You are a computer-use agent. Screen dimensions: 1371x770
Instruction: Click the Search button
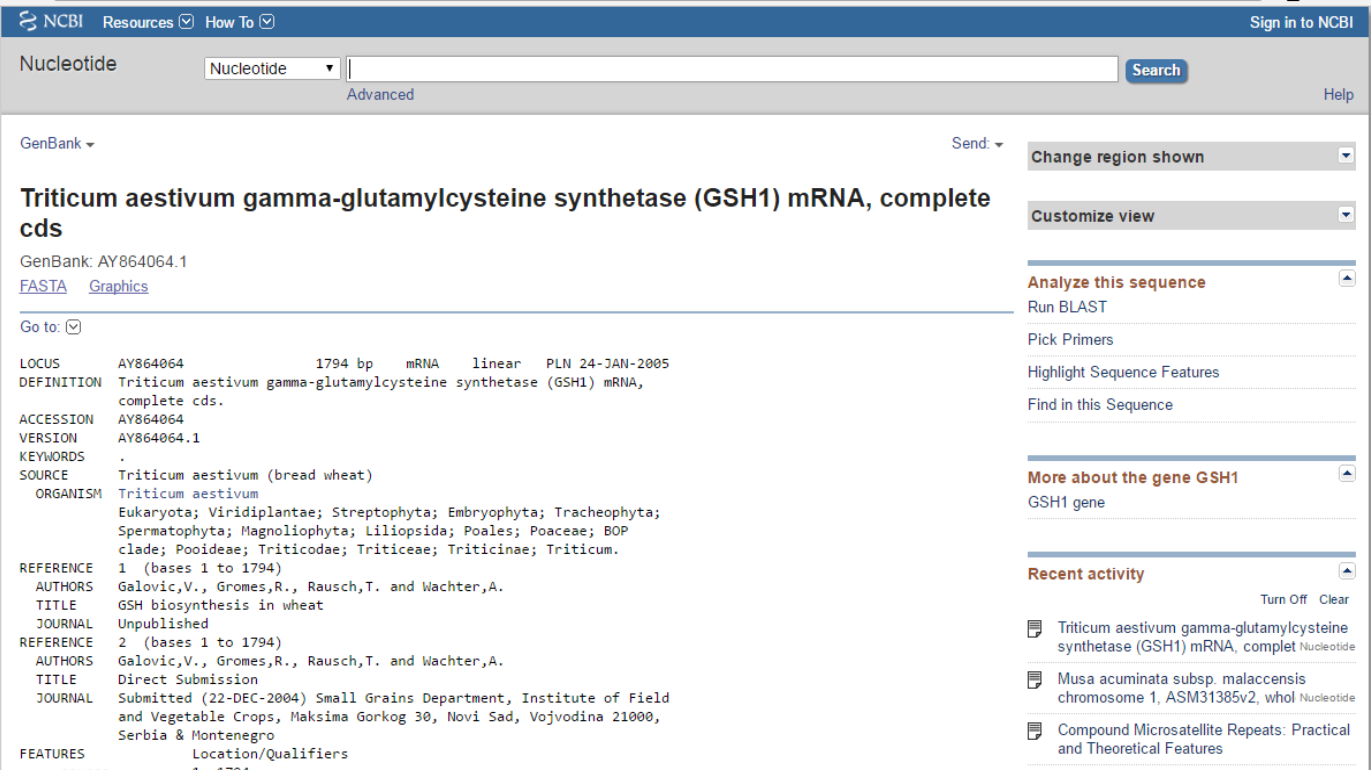click(x=1156, y=70)
